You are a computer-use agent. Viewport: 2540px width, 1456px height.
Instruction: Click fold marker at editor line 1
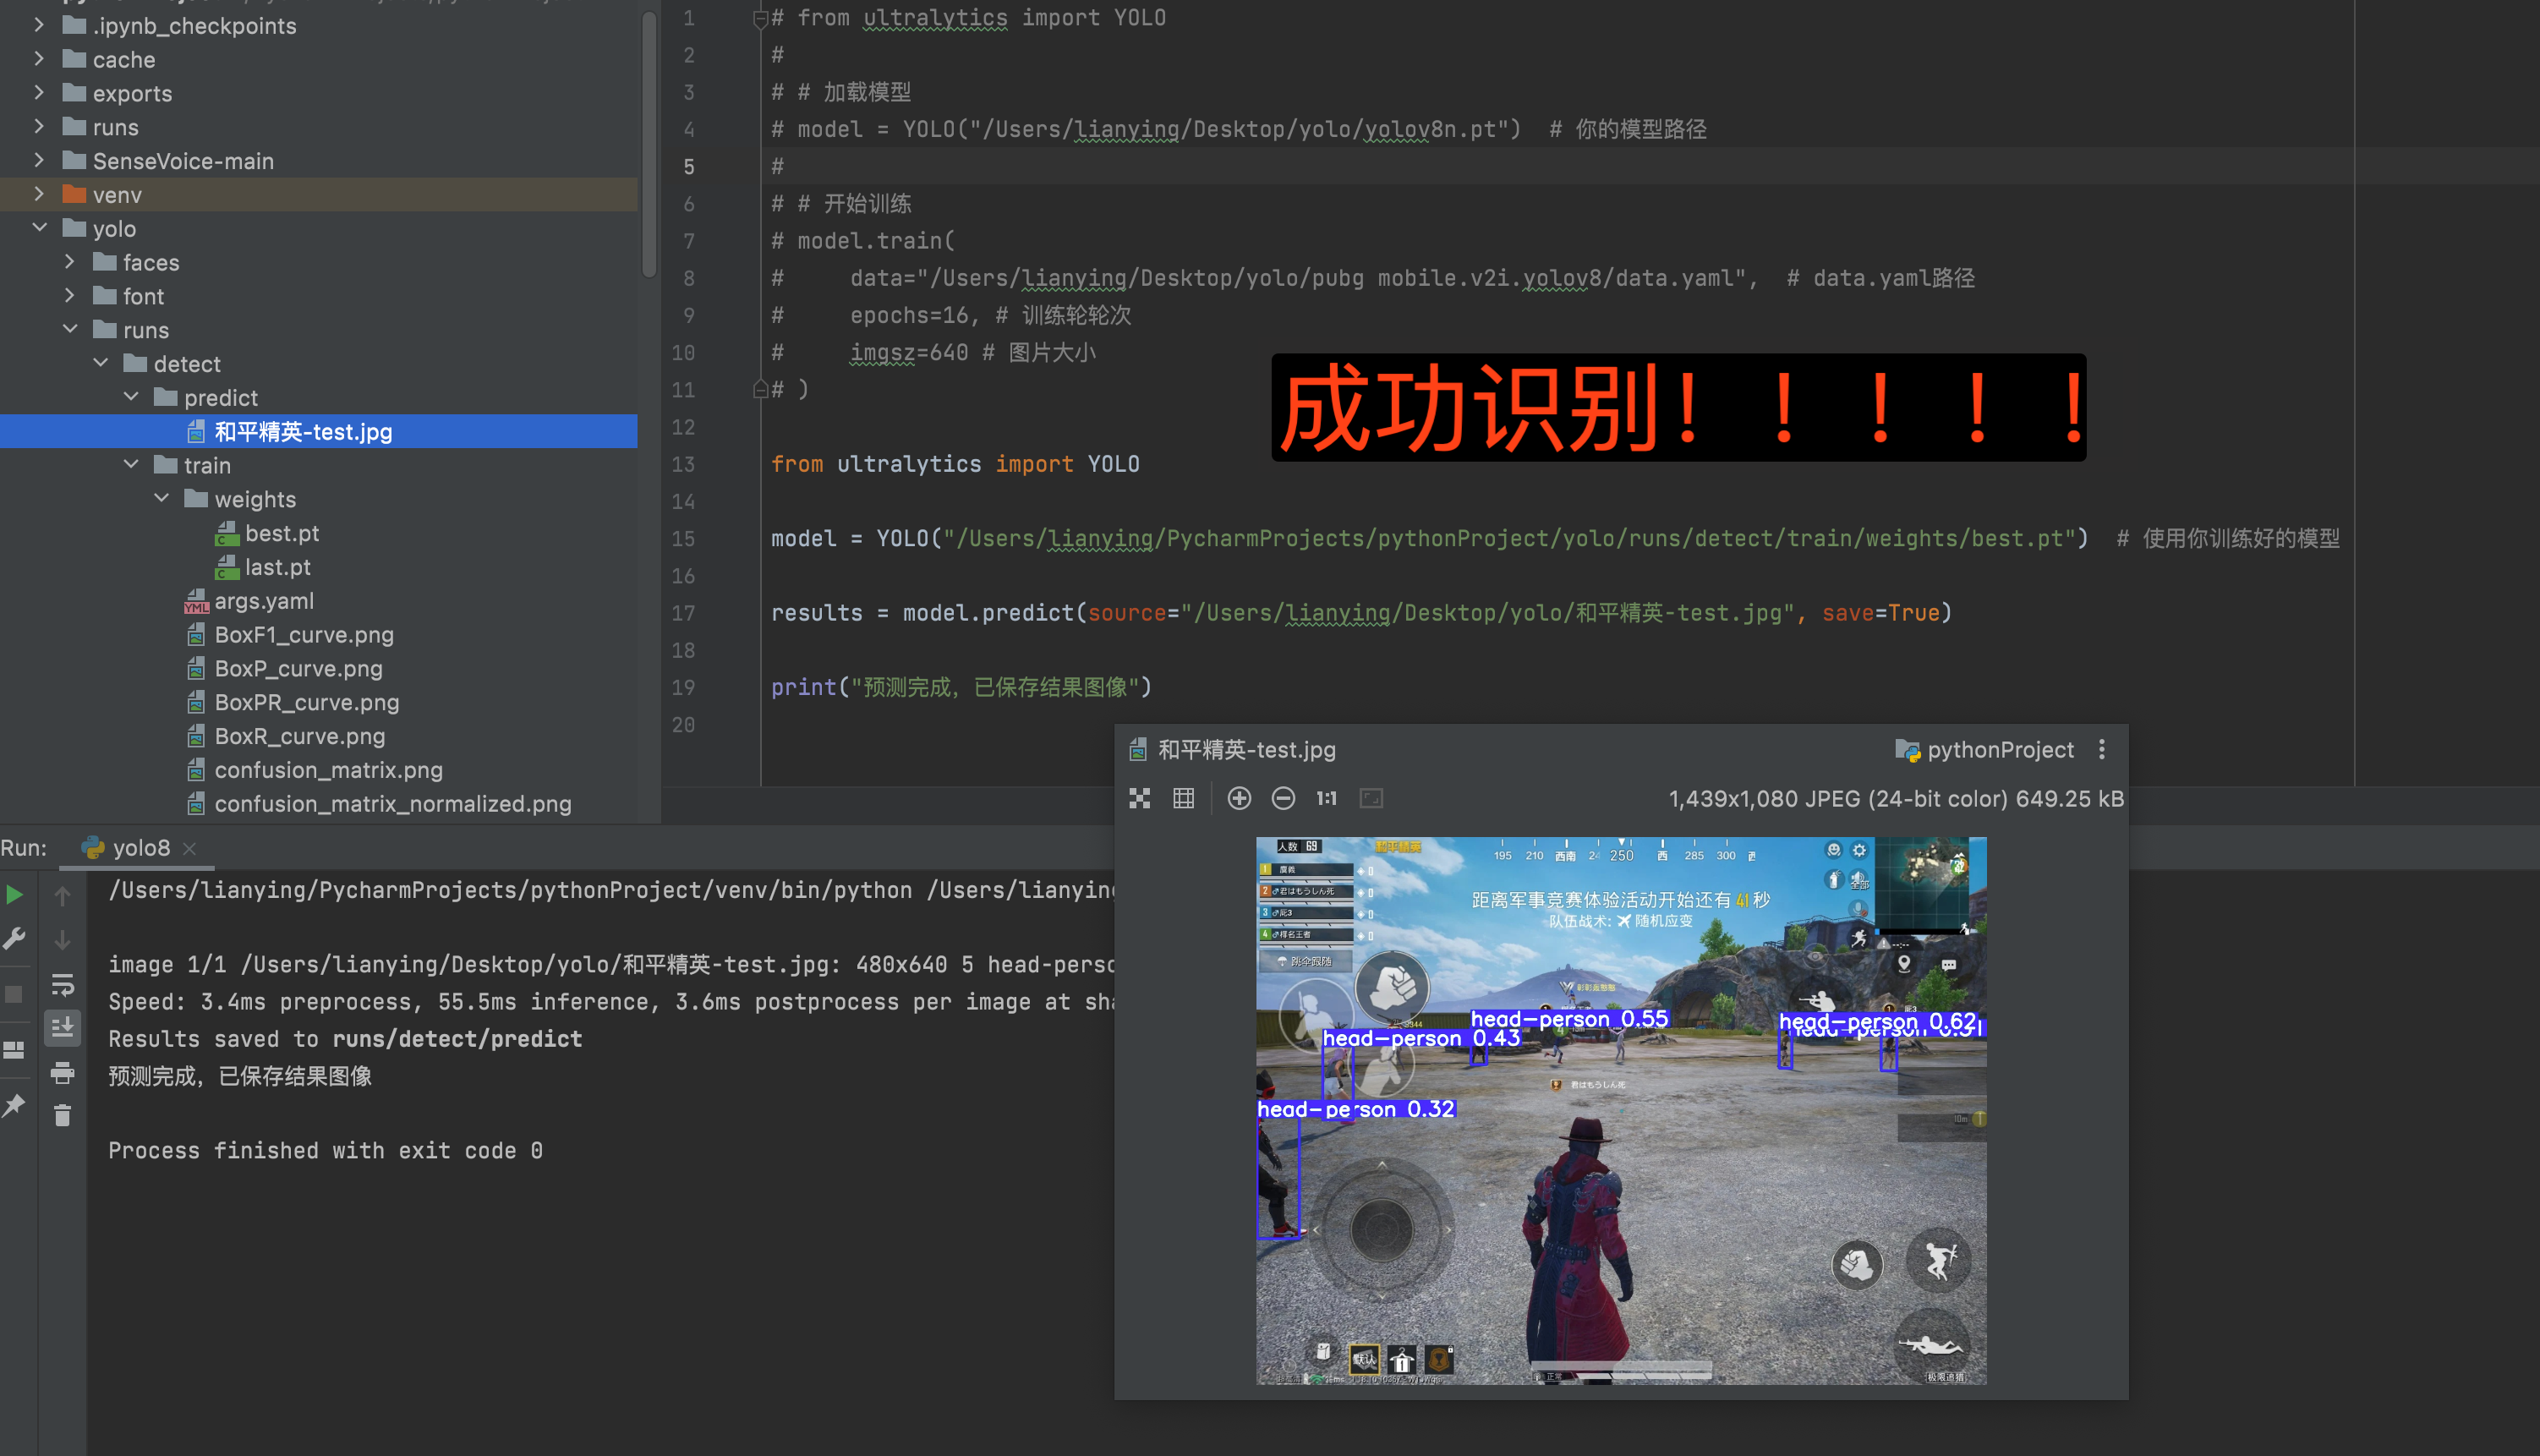click(759, 18)
